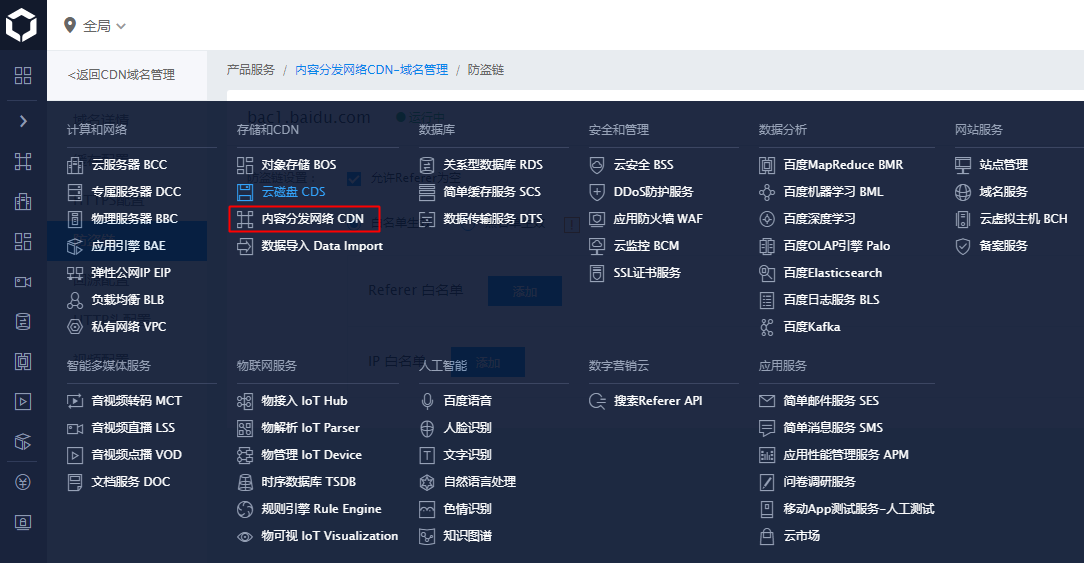The height and width of the screenshot is (563, 1084).
Task: Click the 音视频直播 LSS icon
Action: (x=75, y=428)
